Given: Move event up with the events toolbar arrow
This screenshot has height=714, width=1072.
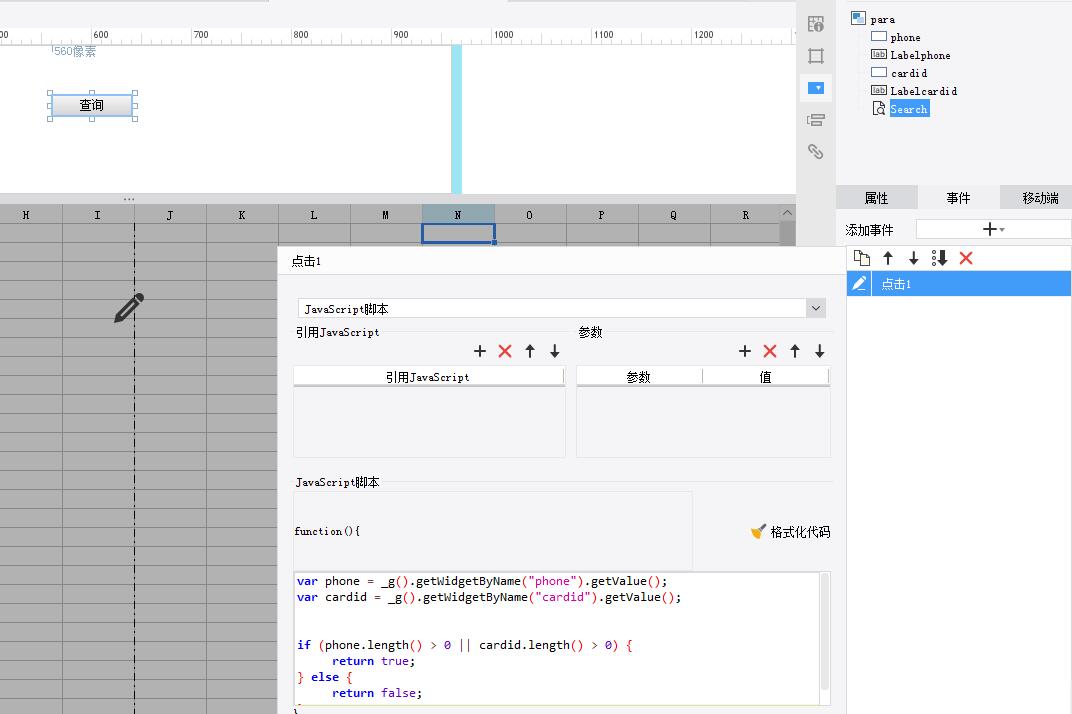Looking at the screenshot, I should point(888,258).
